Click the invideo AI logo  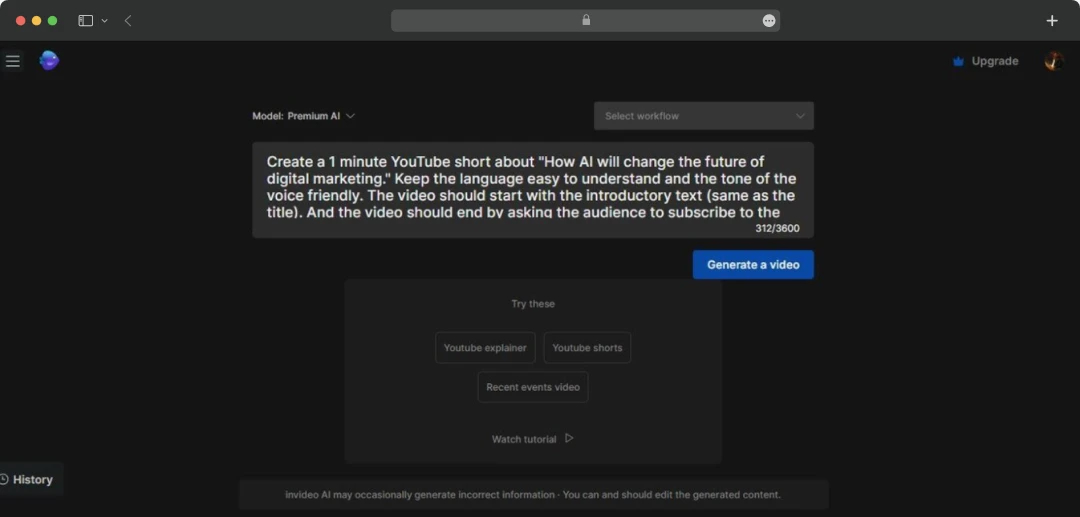point(49,61)
